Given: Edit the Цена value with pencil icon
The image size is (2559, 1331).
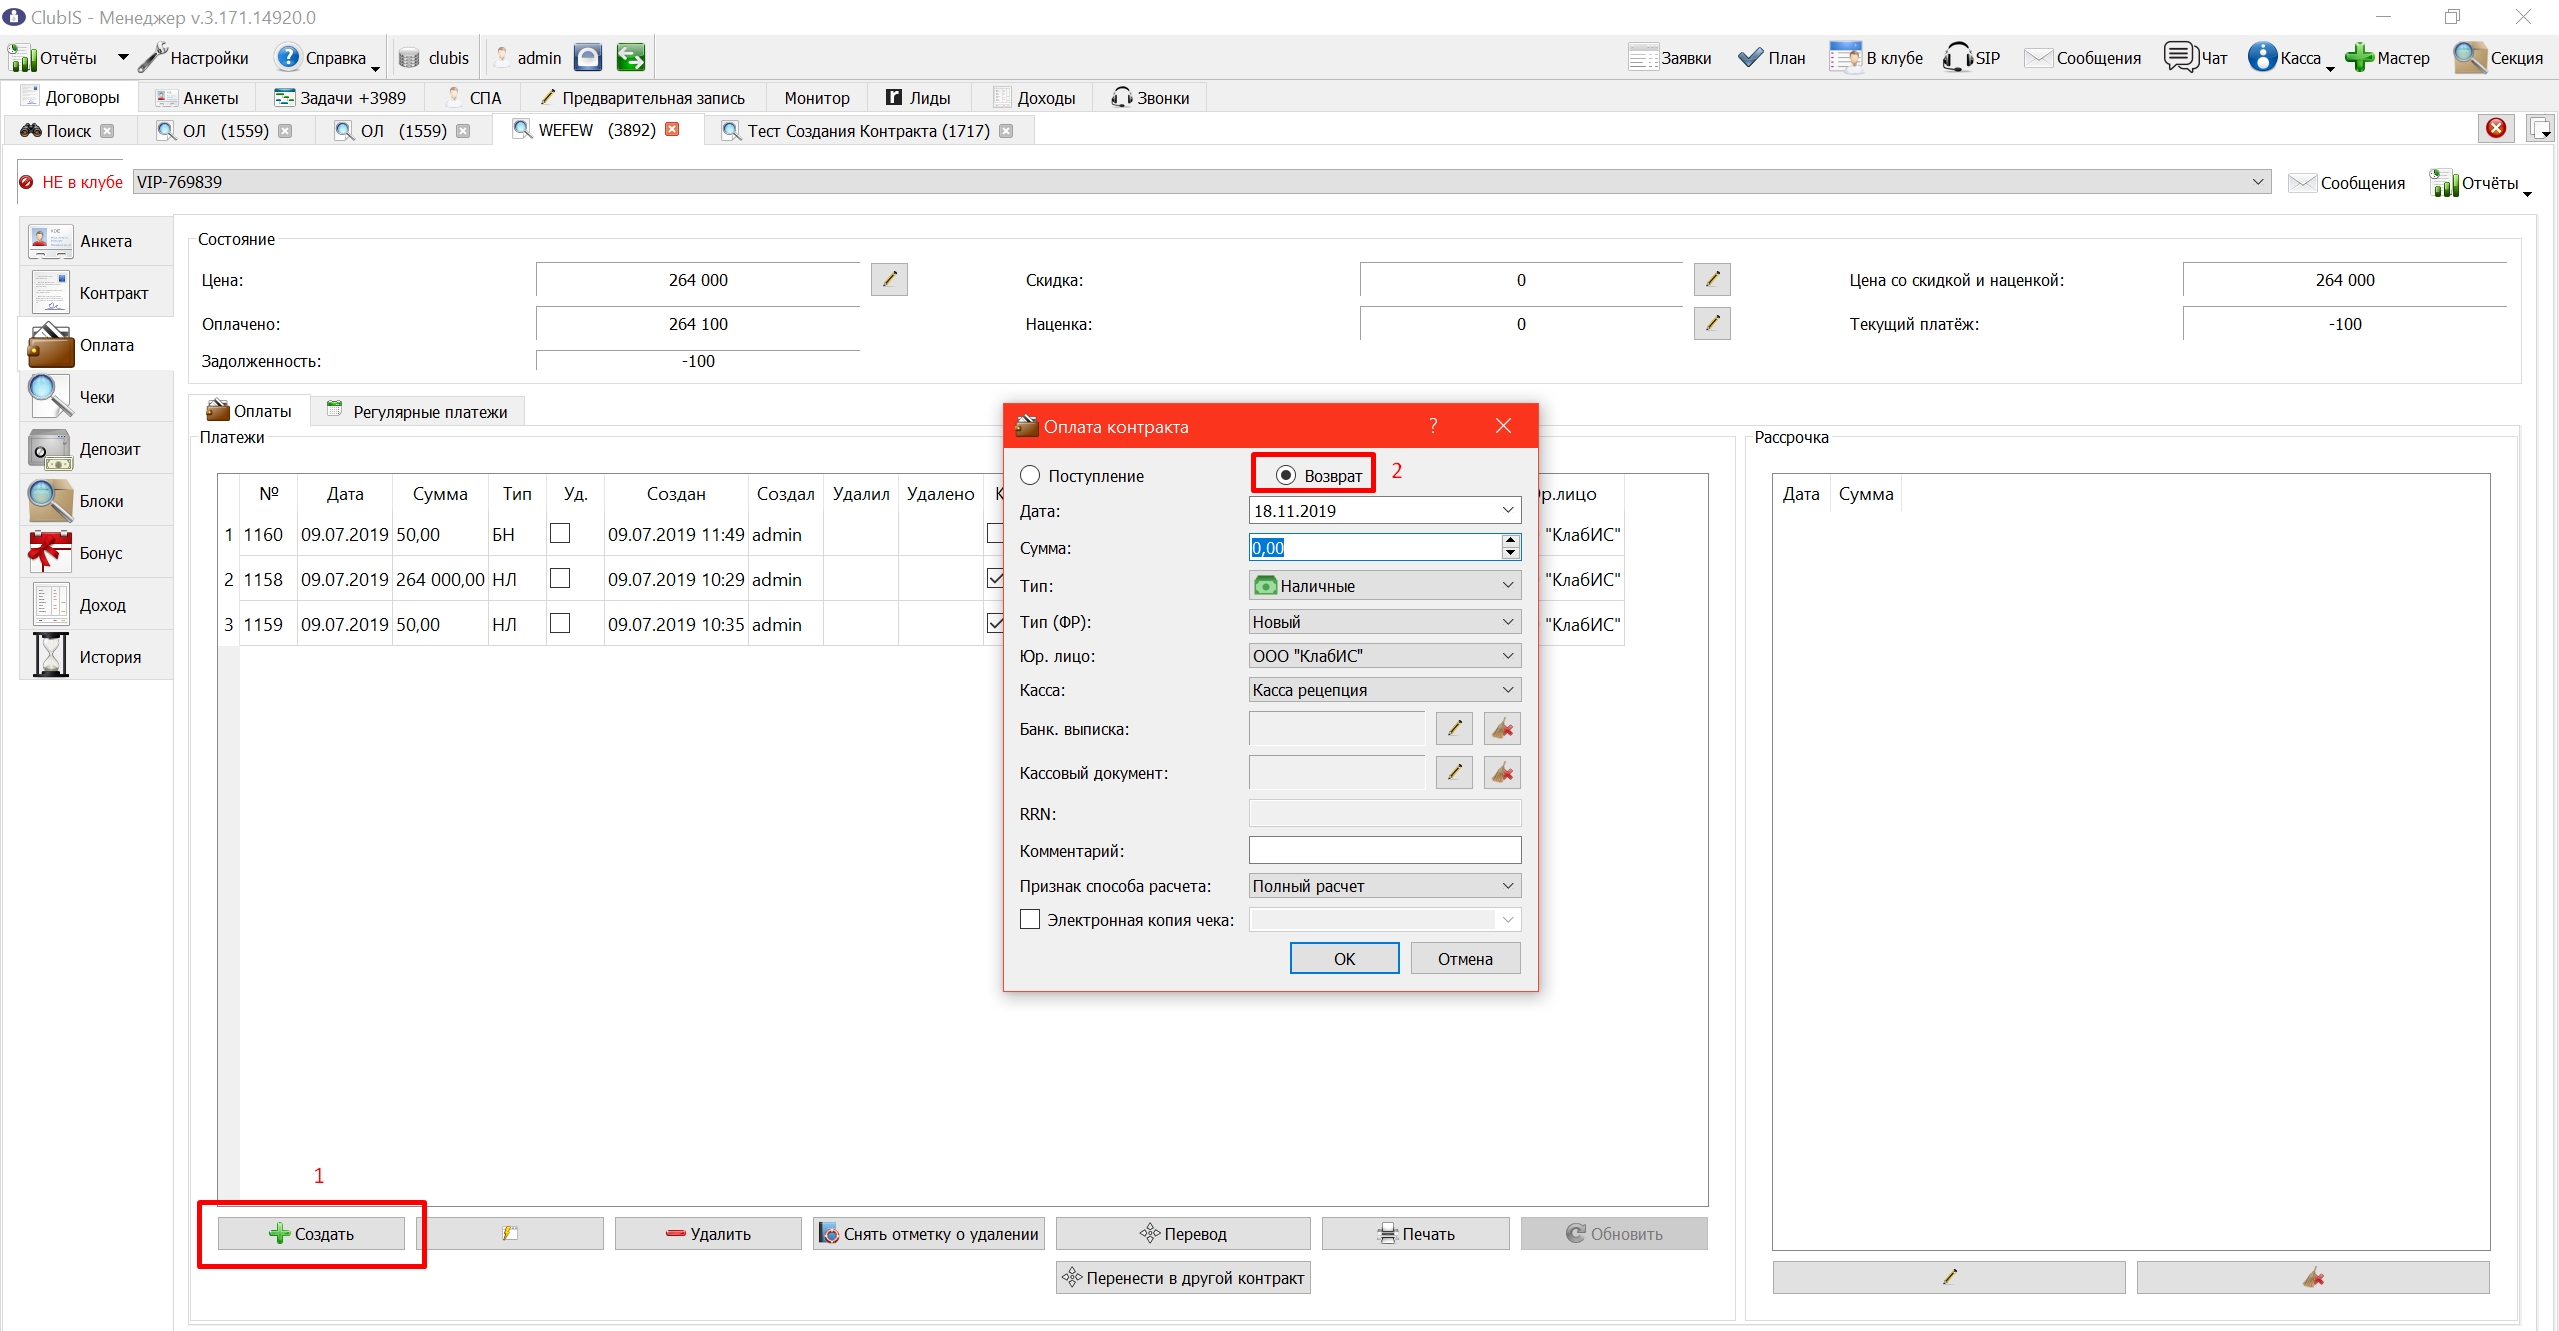Looking at the screenshot, I should pos(889,279).
